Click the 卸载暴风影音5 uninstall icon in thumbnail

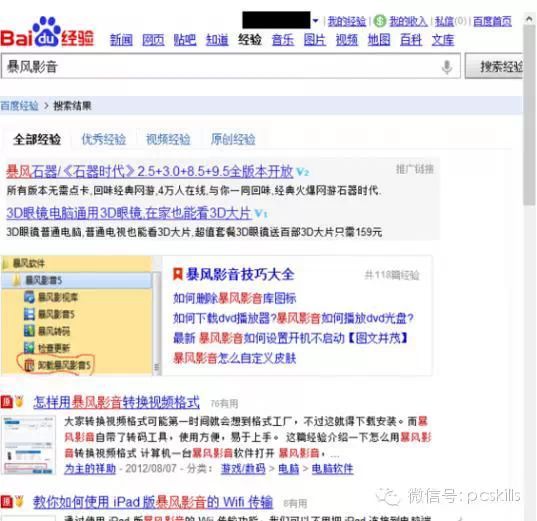pyautogui.click(x=29, y=365)
